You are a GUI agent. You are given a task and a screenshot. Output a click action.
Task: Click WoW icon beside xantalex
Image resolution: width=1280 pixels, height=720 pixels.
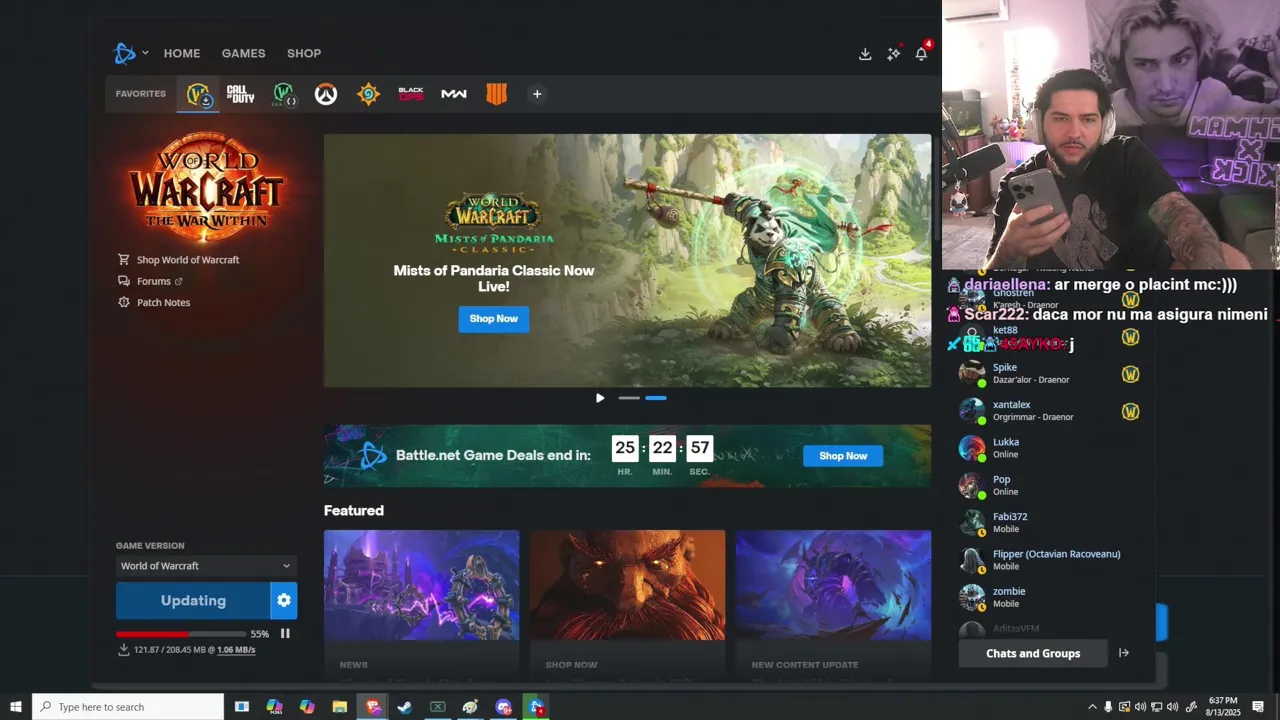[1130, 411]
